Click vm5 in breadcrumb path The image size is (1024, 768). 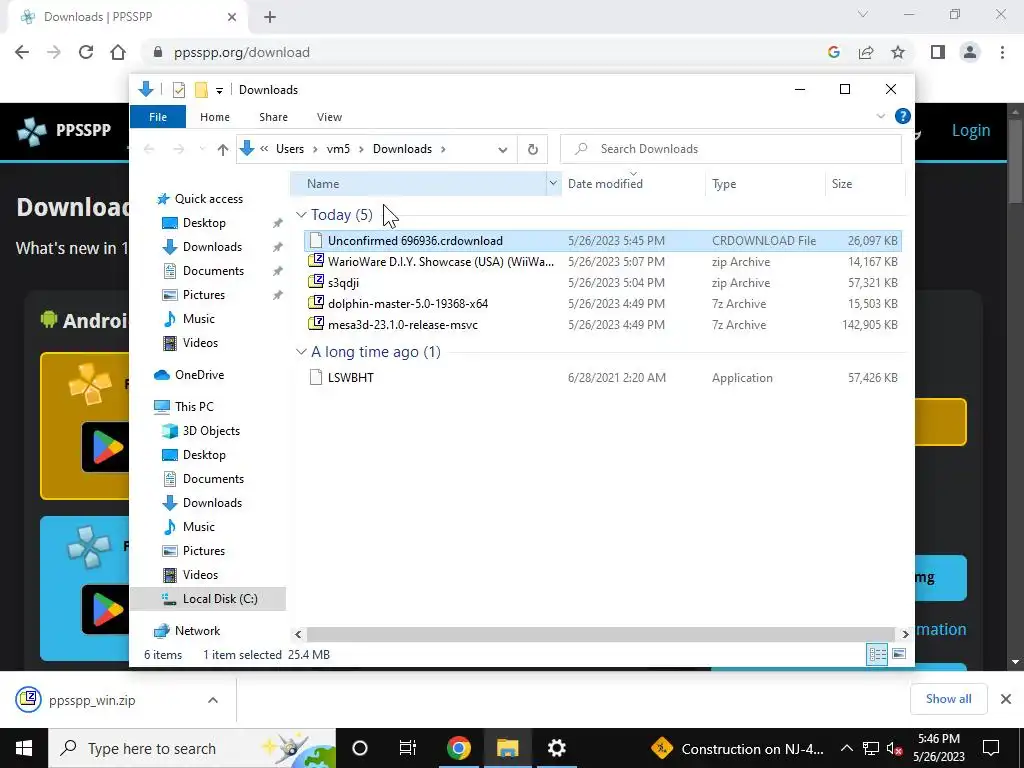pos(338,149)
